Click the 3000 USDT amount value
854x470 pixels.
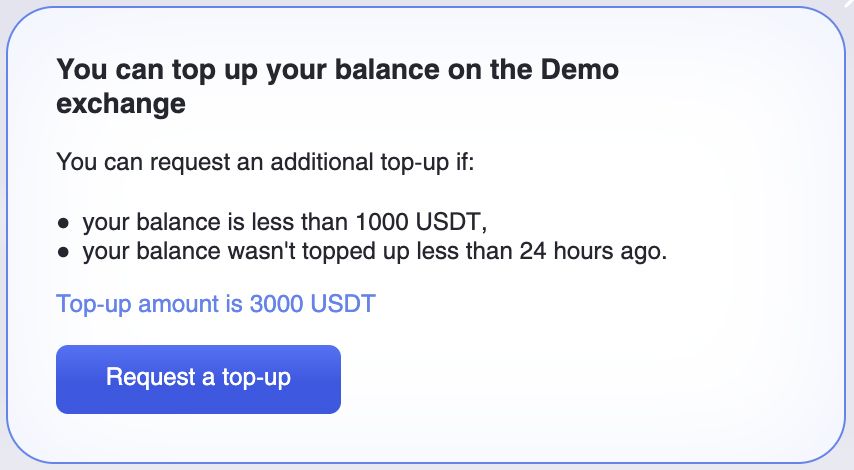click(312, 304)
